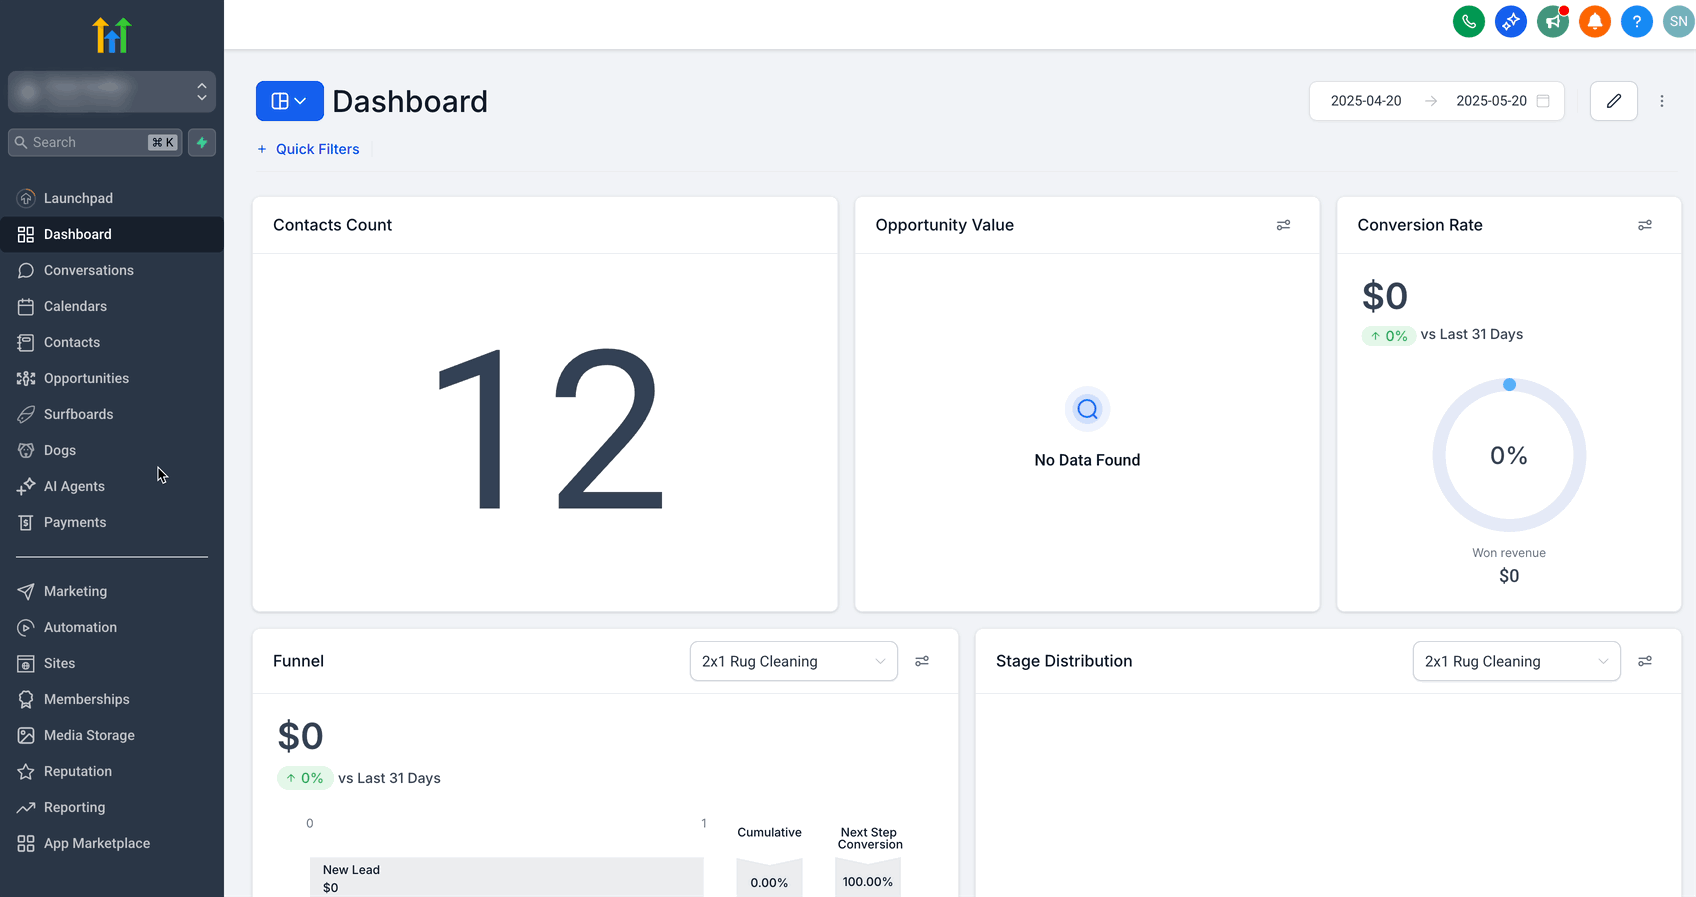Click the end date 2025-05-20
This screenshot has width=1696, height=897.
click(1491, 101)
